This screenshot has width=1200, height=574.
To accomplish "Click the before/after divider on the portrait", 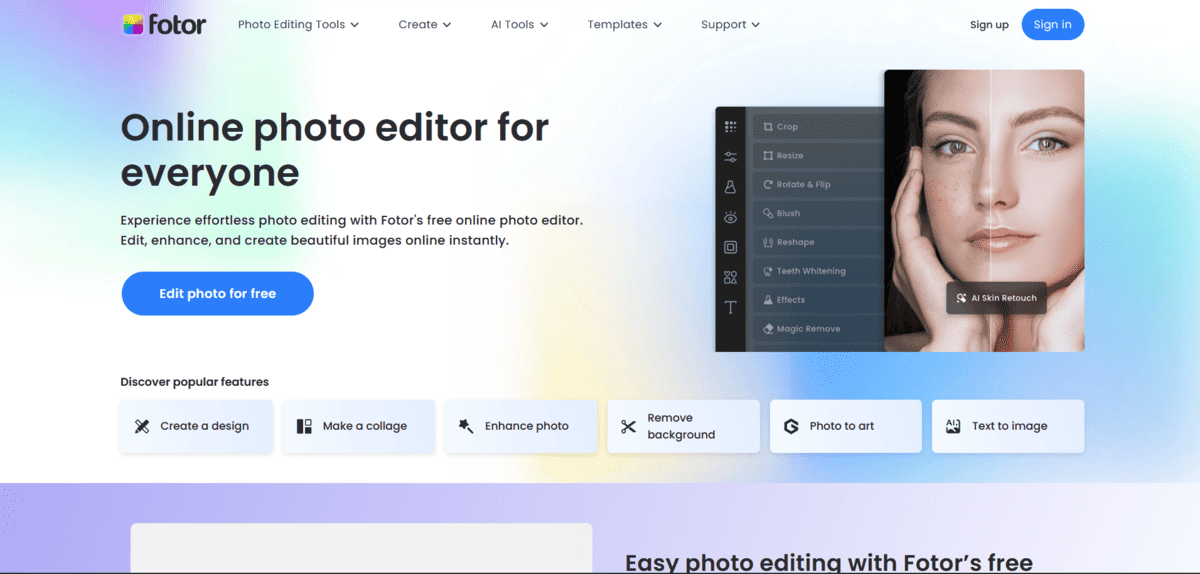I will pyautogui.click(x=990, y=200).
